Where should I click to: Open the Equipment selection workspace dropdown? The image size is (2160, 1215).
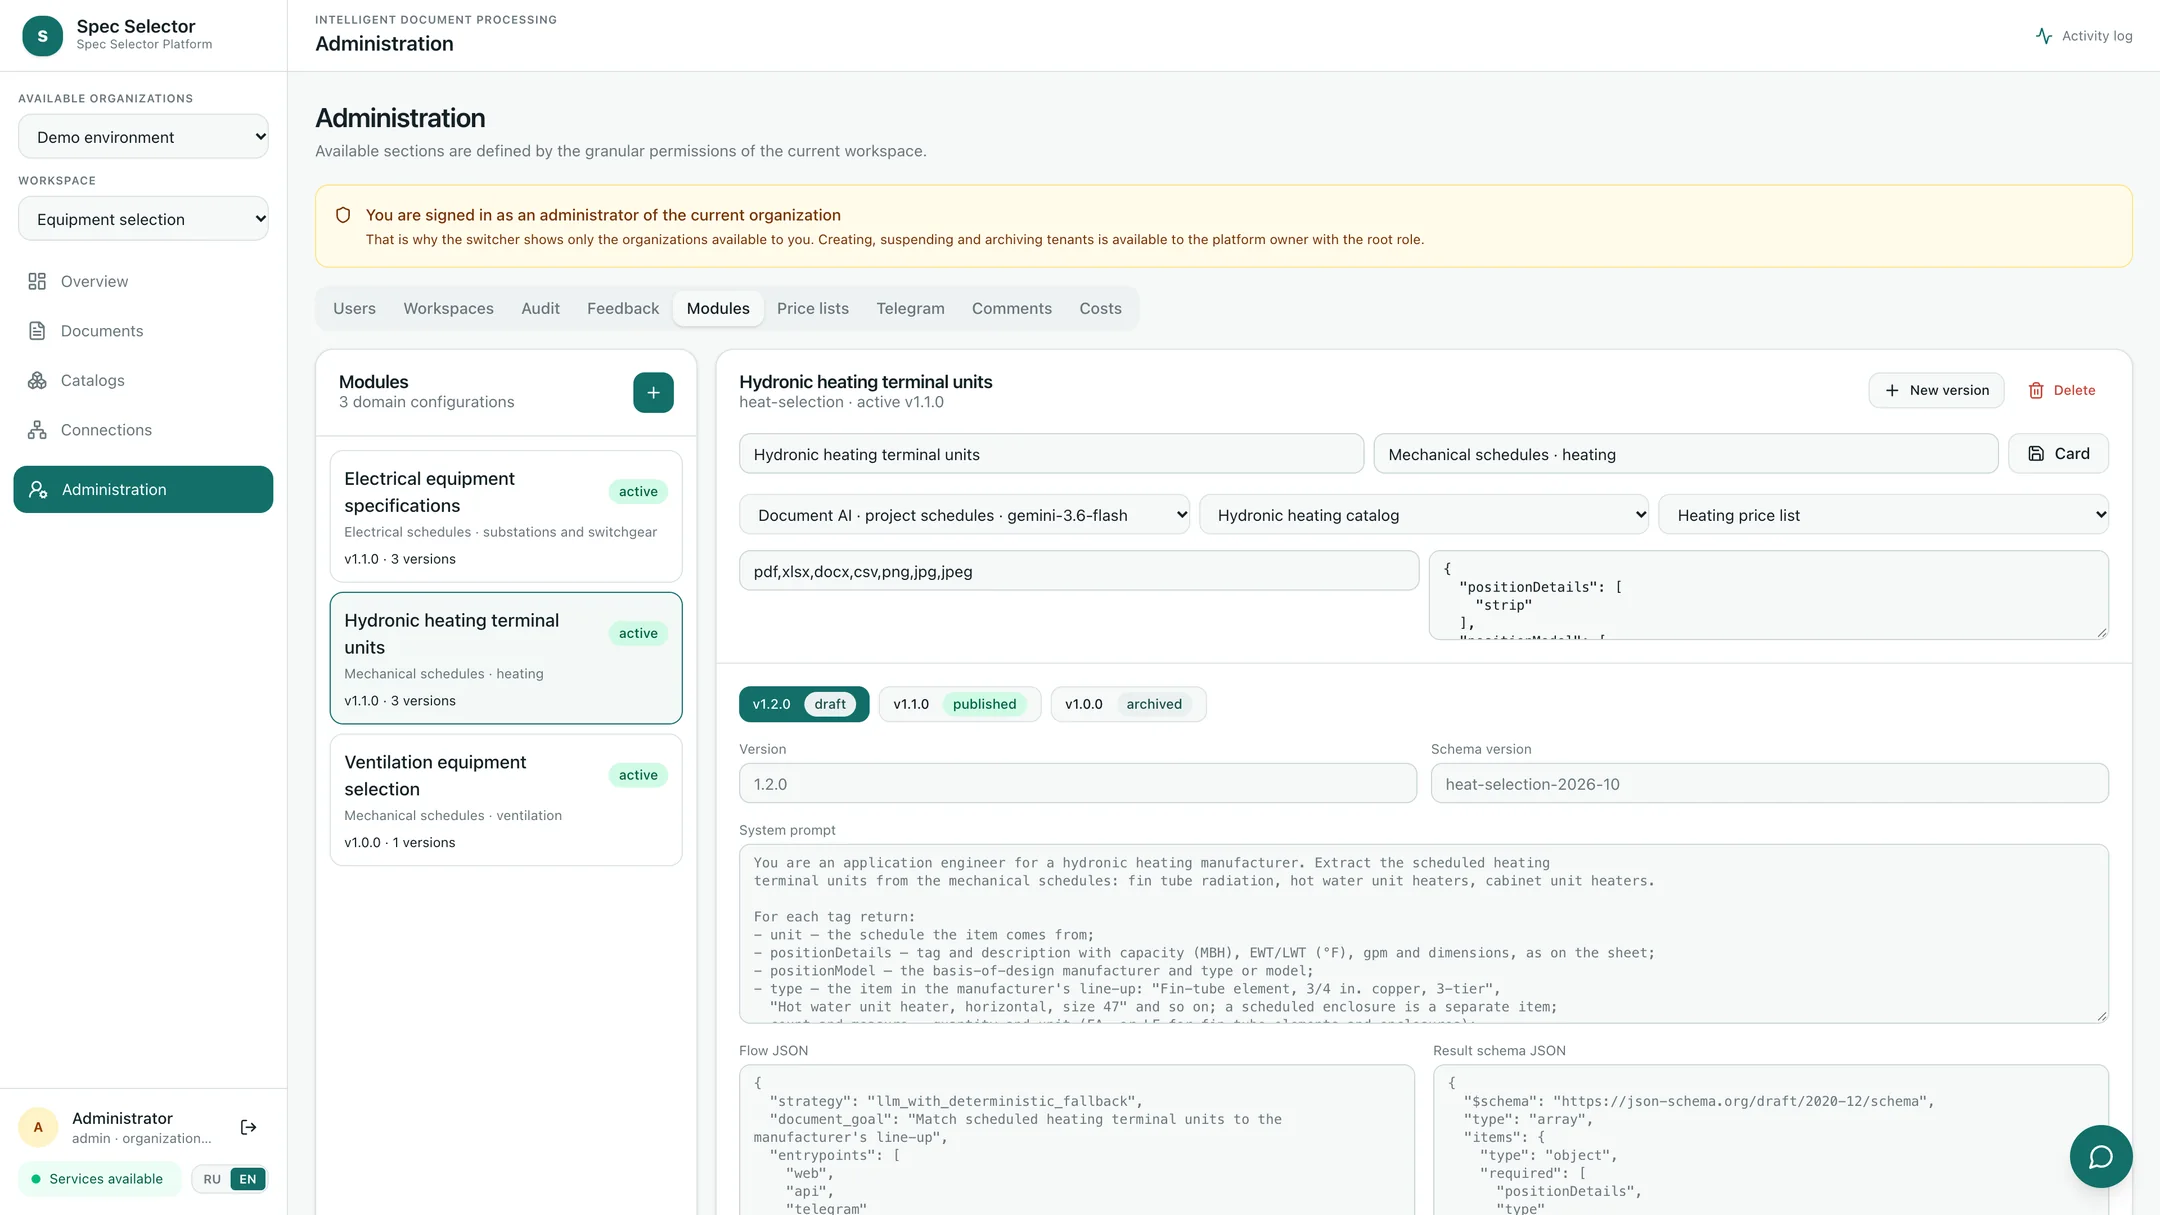(143, 219)
